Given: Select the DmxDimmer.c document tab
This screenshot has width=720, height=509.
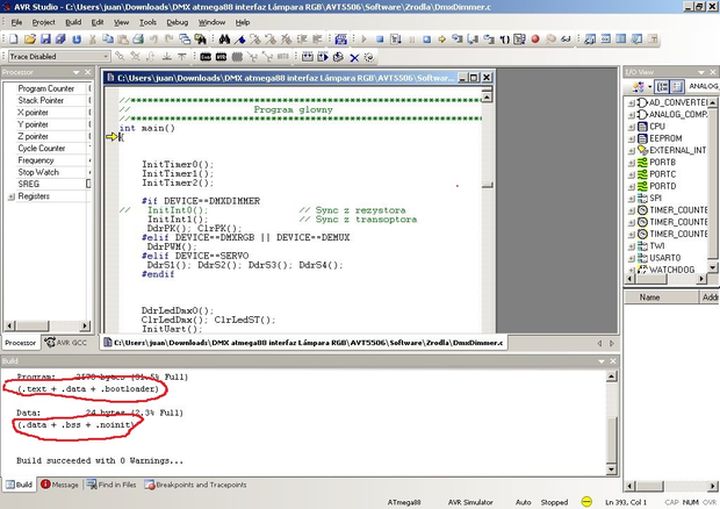Looking at the screenshot, I should coord(303,343).
